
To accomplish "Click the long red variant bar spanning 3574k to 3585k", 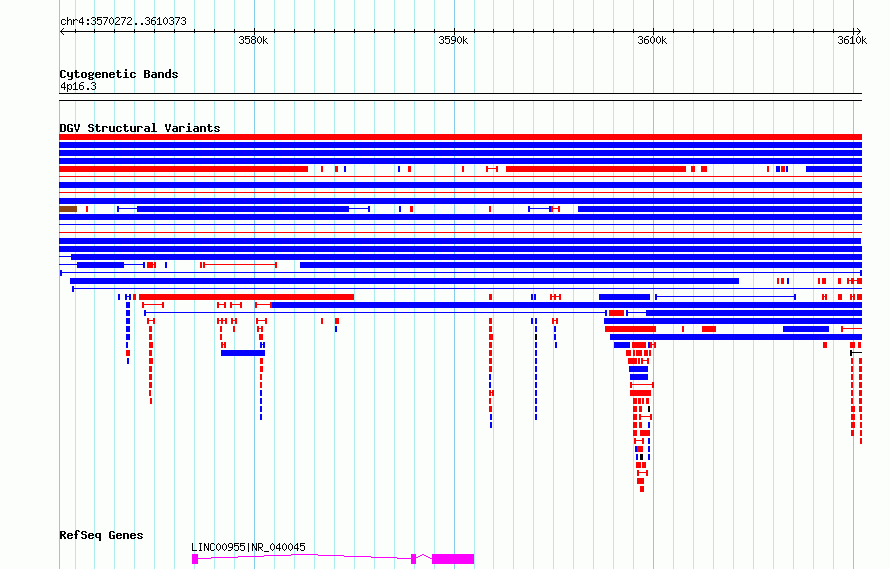I will coord(246,297).
